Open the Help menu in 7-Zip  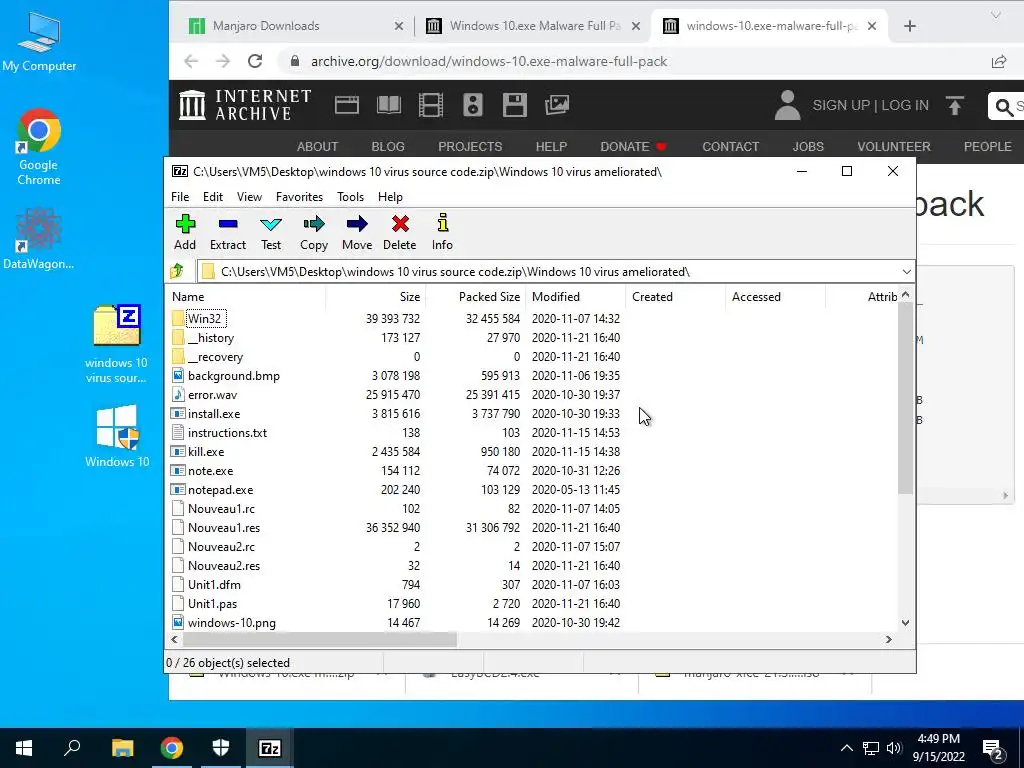click(391, 197)
